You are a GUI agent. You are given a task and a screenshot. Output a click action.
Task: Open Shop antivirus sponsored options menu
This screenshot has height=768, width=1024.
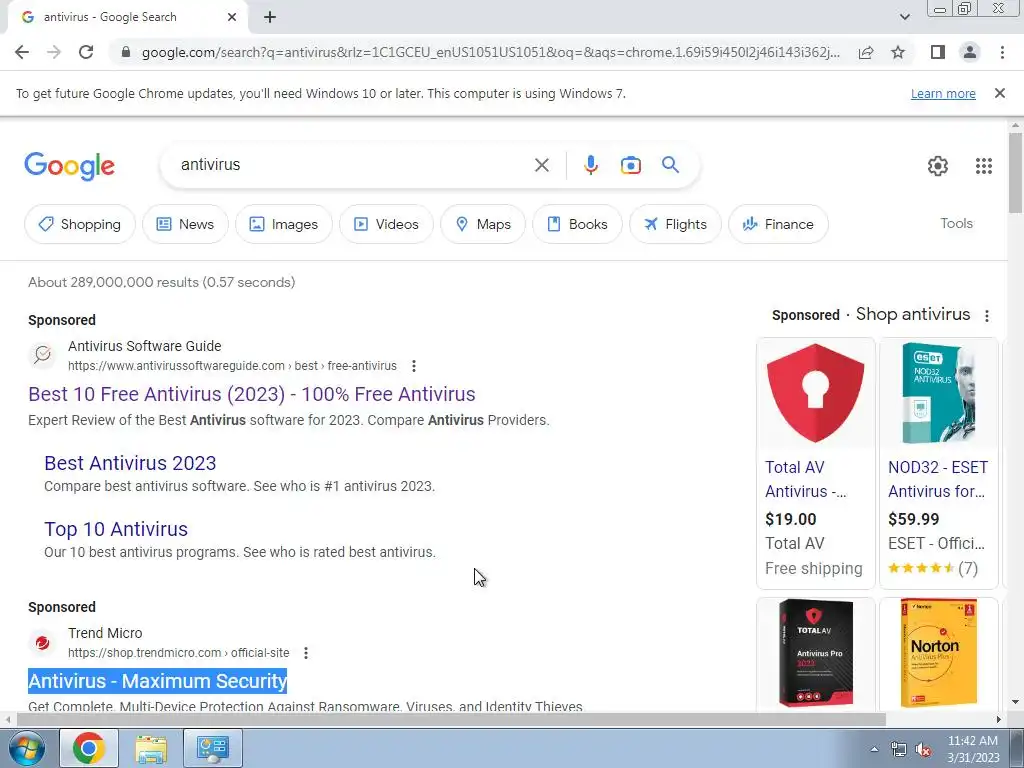987,315
